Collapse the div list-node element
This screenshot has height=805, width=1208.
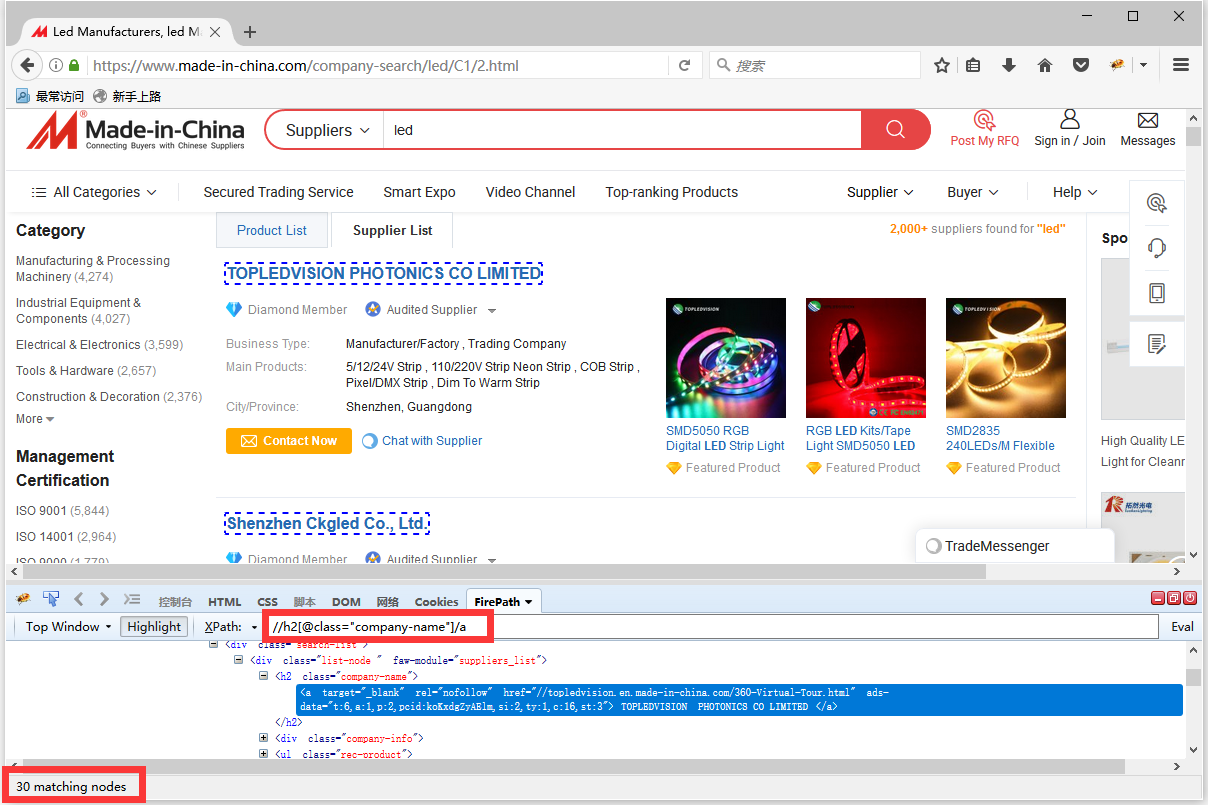238,660
